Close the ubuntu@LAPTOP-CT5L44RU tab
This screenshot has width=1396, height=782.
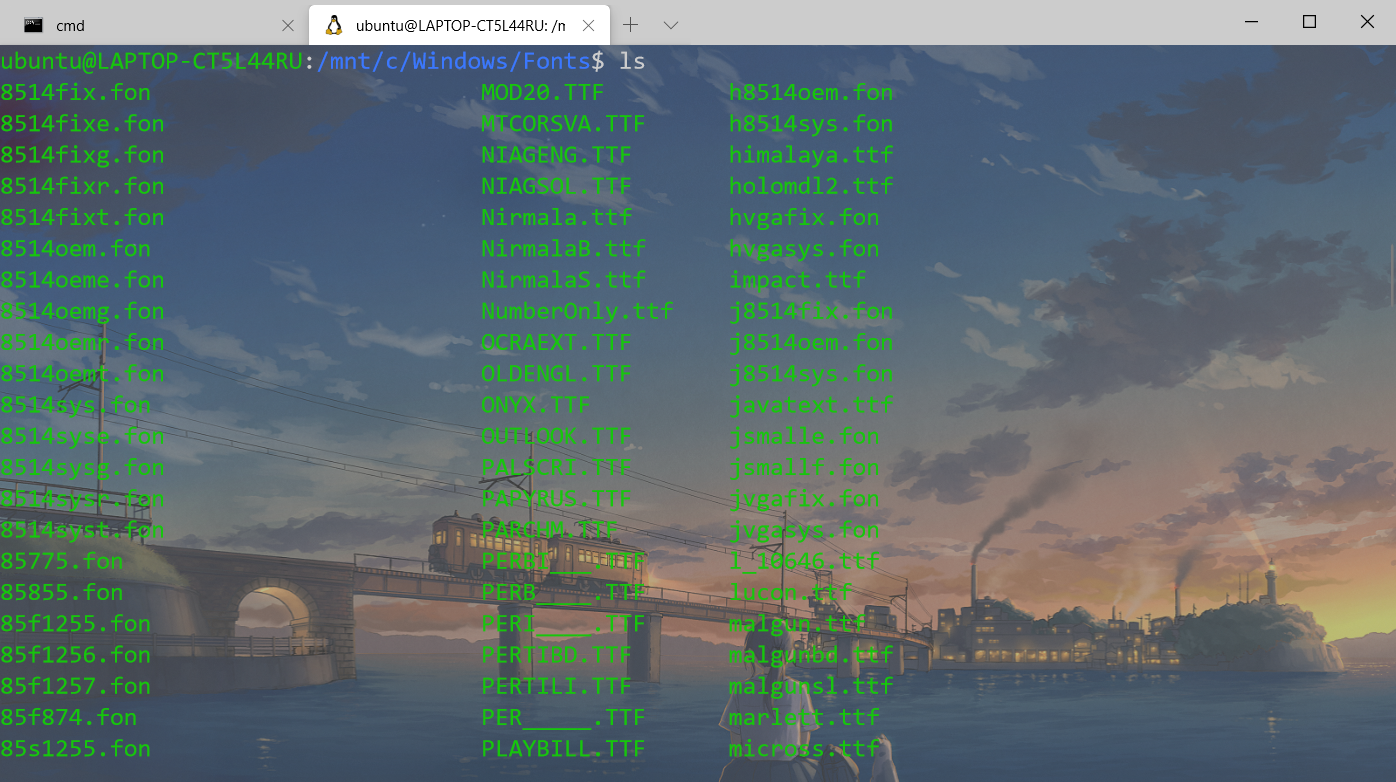coord(587,24)
